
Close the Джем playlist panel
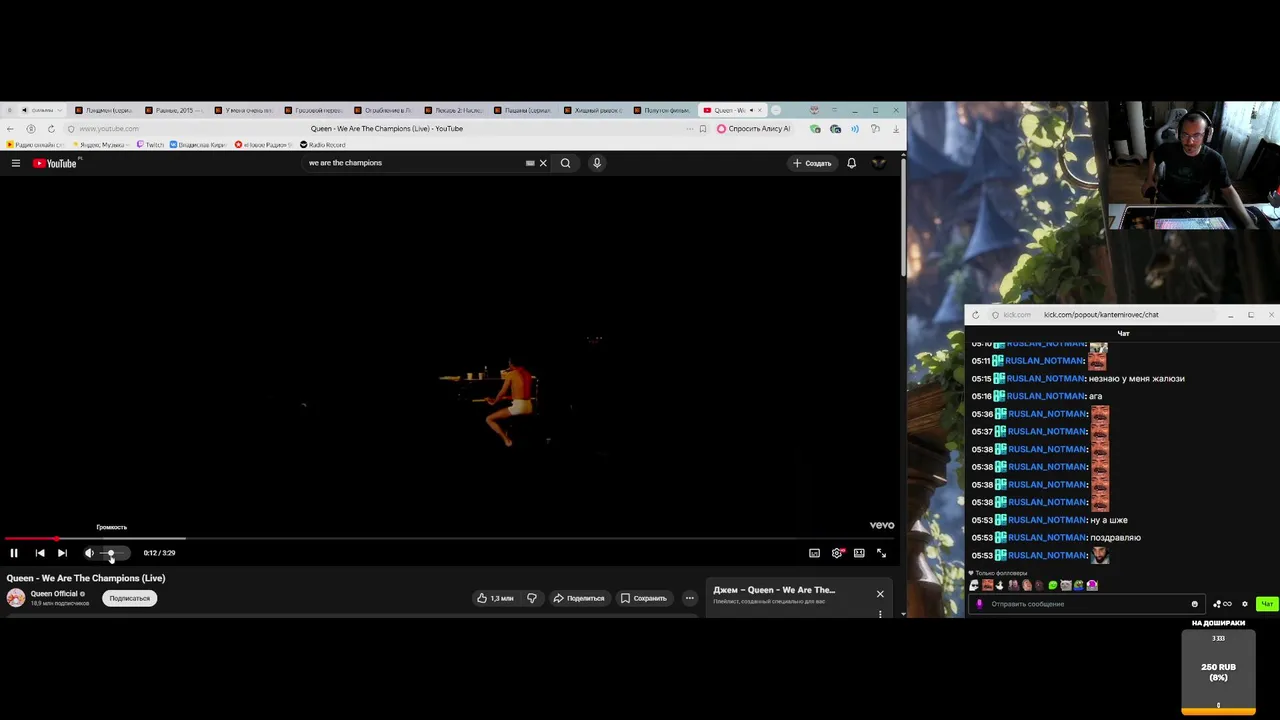(880, 594)
